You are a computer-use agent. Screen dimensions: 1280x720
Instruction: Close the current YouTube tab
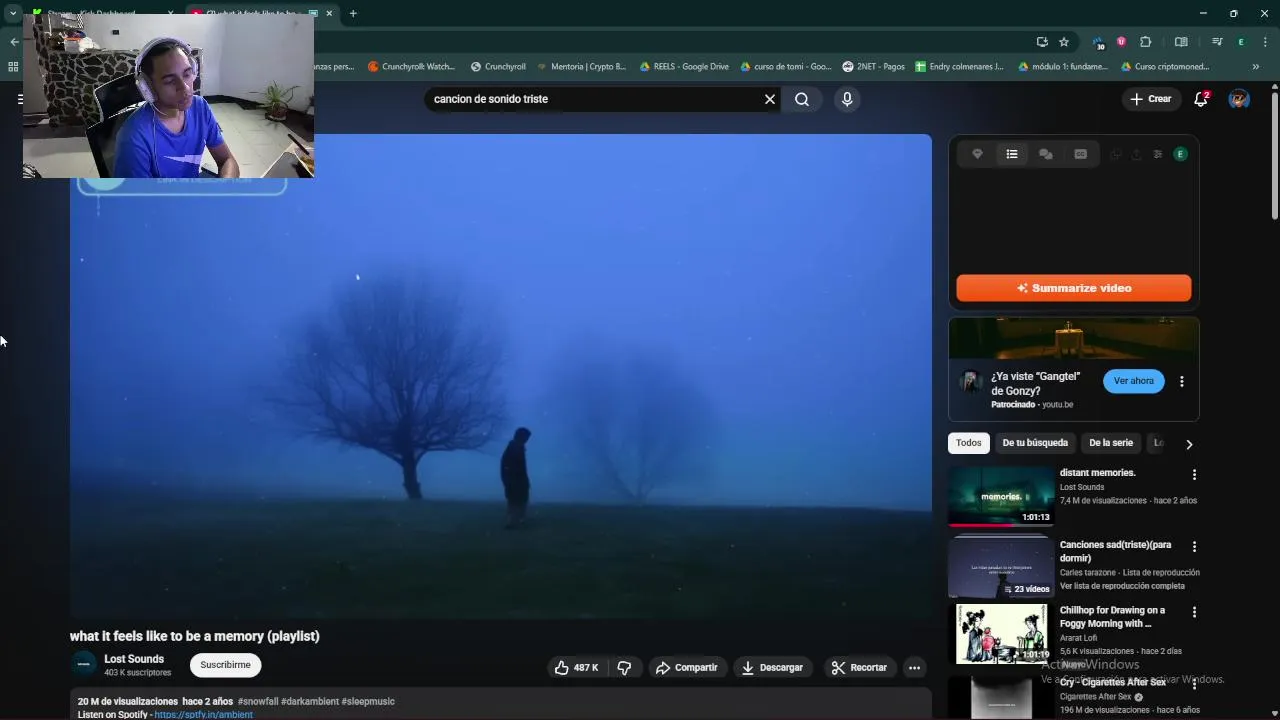pyautogui.click(x=329, y=13)
